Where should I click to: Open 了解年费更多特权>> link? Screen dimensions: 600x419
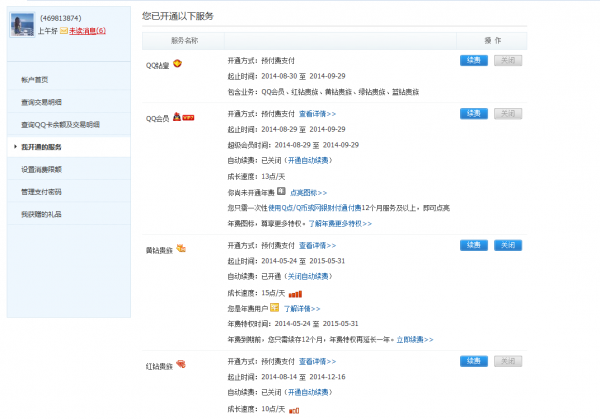(x=340, y=224)
